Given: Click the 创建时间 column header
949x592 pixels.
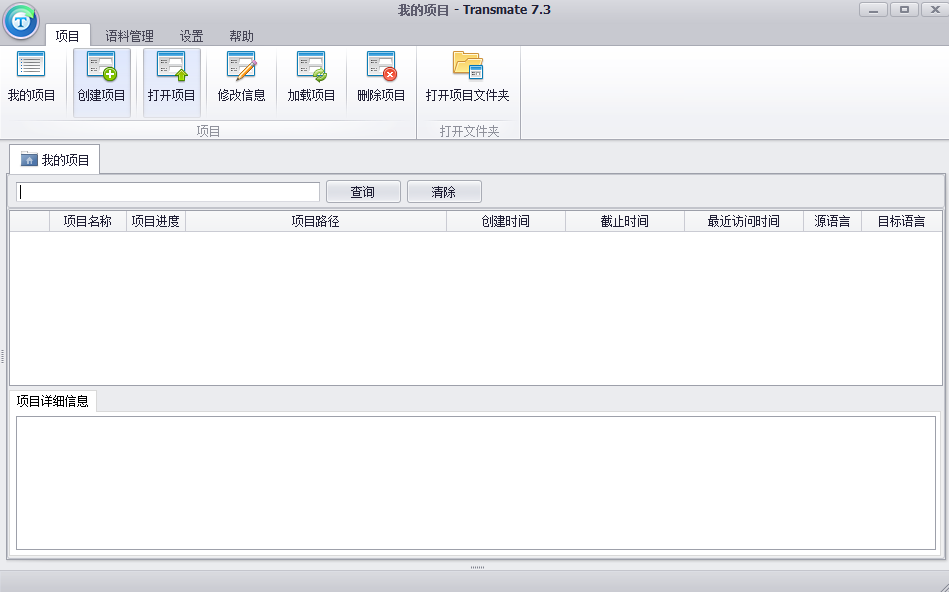Looking at the screenshot, I should (505, 221).
